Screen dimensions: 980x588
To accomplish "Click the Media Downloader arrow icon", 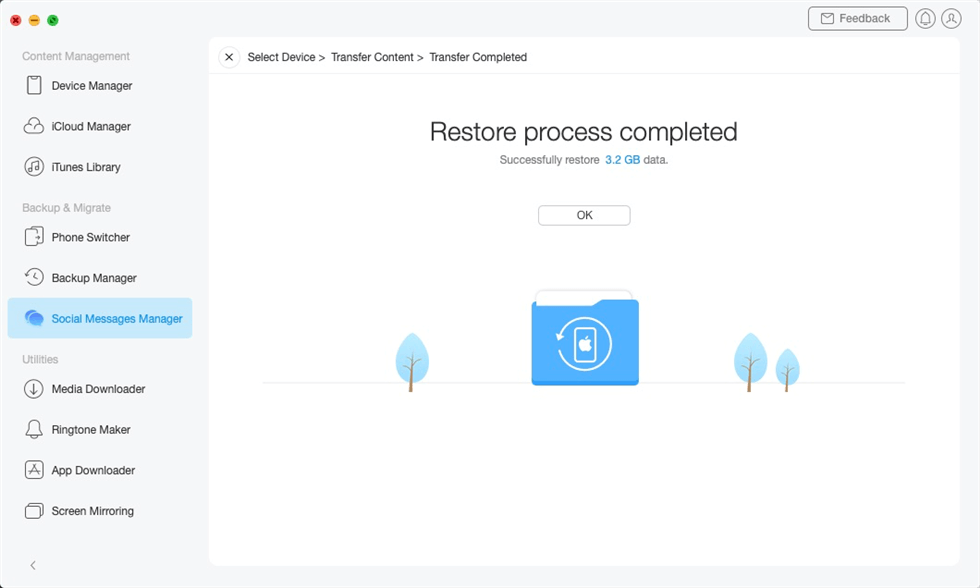I will point(34,389).
